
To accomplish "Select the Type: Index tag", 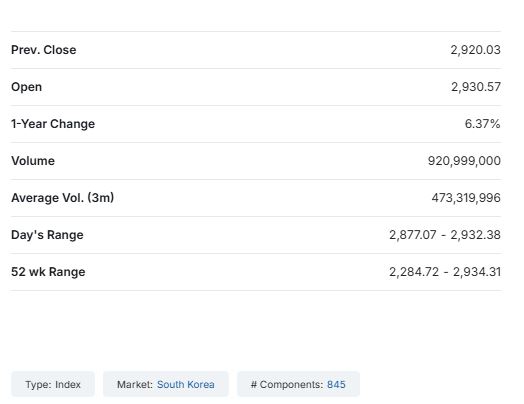I will (53, 384).
